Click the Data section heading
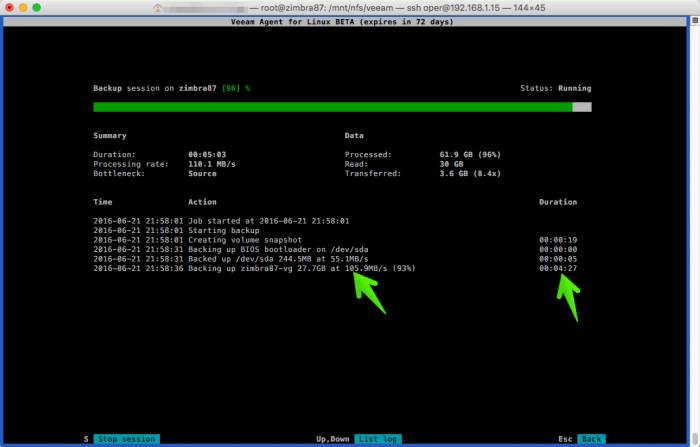 354,136
